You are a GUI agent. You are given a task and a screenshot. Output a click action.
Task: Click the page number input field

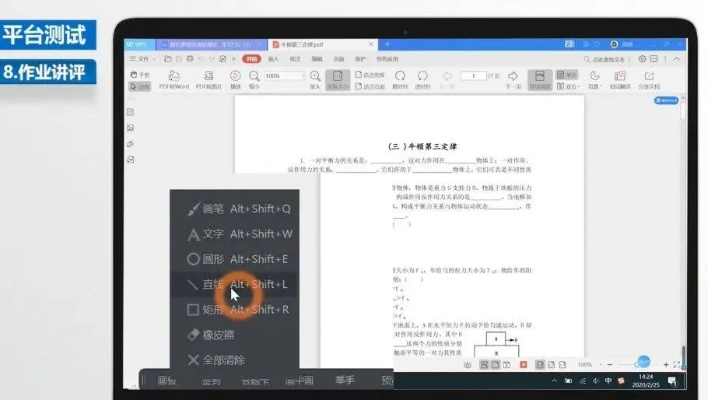(472, 76)
